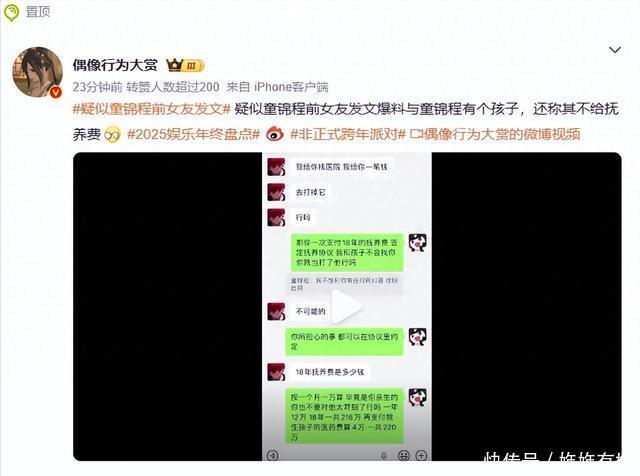Click the orange verified V badge
The image size is (640, 476).
(x=56, y=92)
